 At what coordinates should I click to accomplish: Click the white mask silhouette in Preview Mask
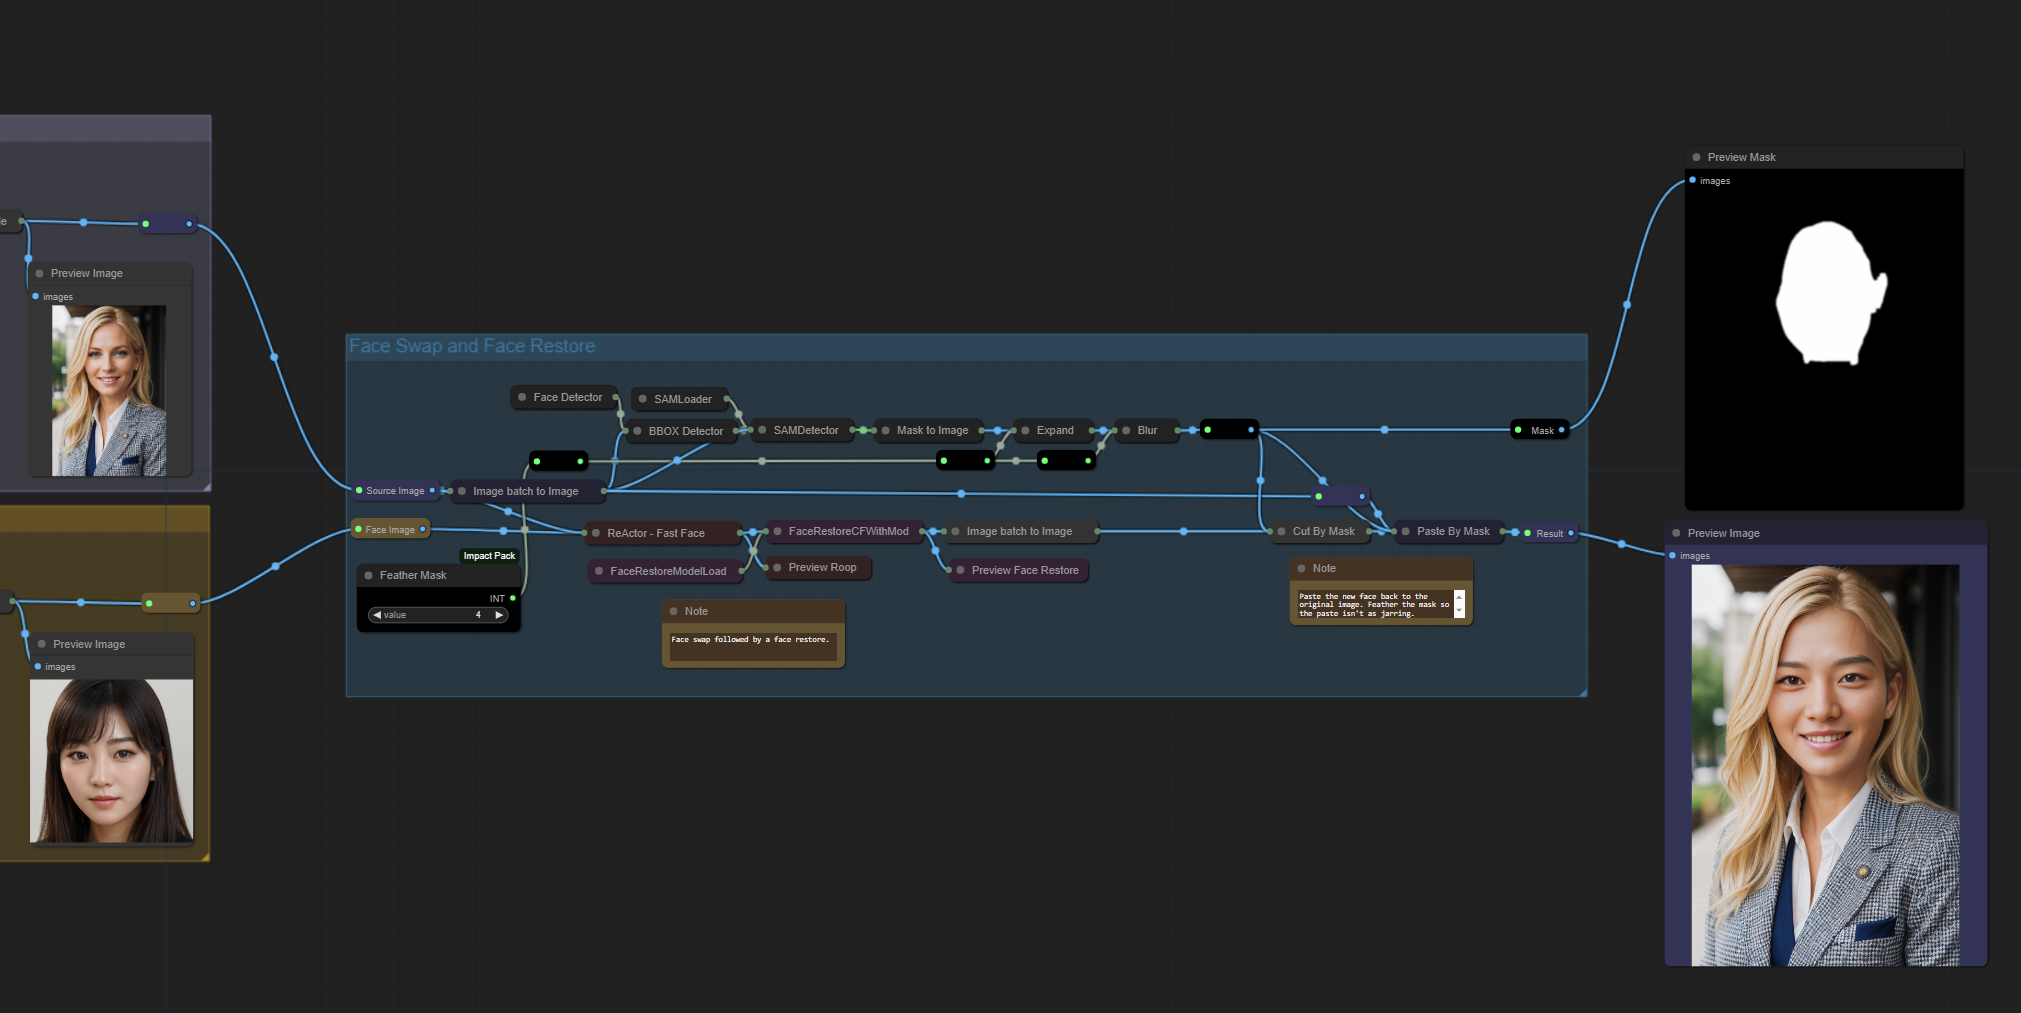(1830, 293)
